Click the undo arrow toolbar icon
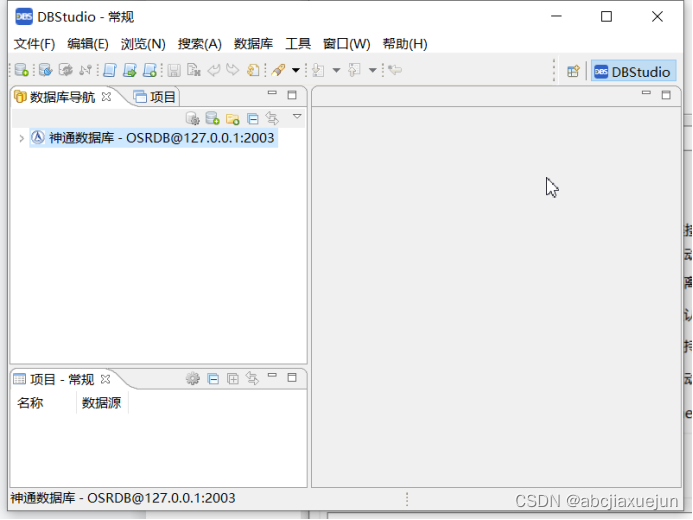The height and width of the screenshot is (520, 693). (214, 70)
